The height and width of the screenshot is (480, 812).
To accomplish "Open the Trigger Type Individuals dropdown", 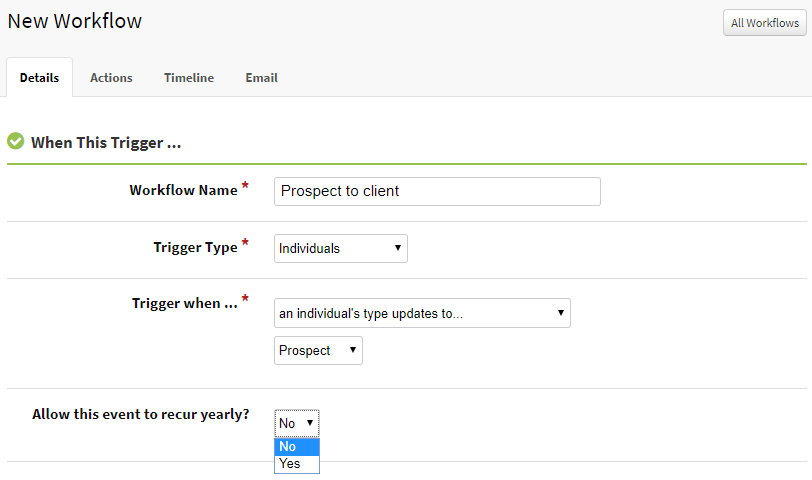I will point(341,248).
